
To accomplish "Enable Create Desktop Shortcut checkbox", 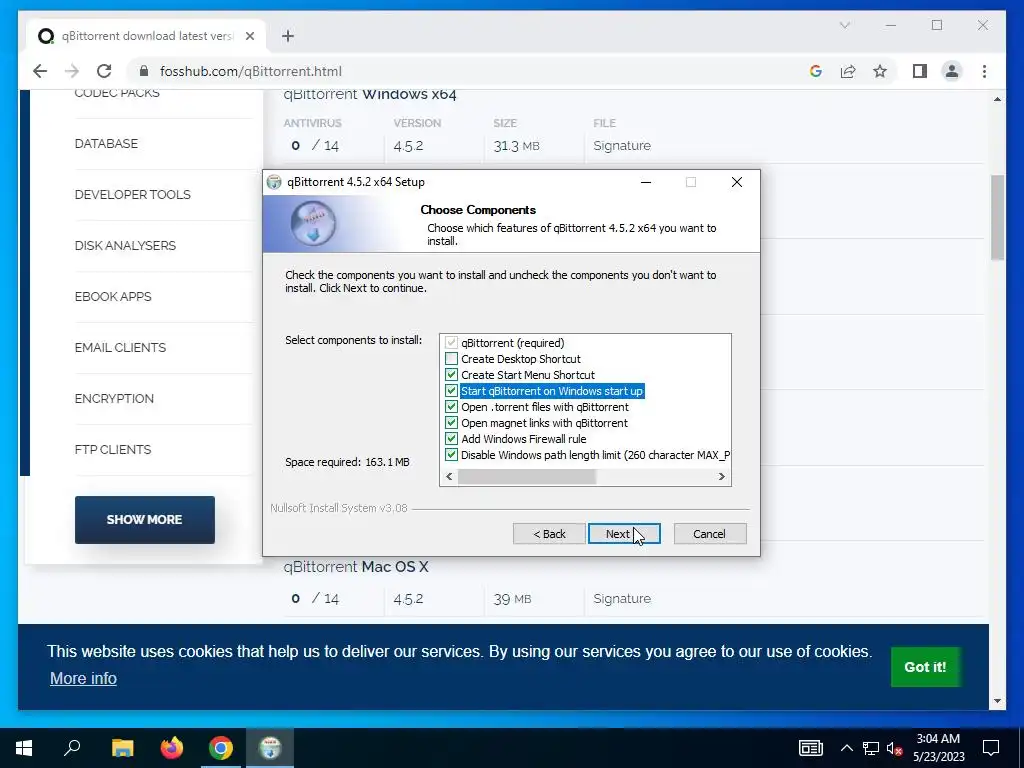I will coord(451,359).
